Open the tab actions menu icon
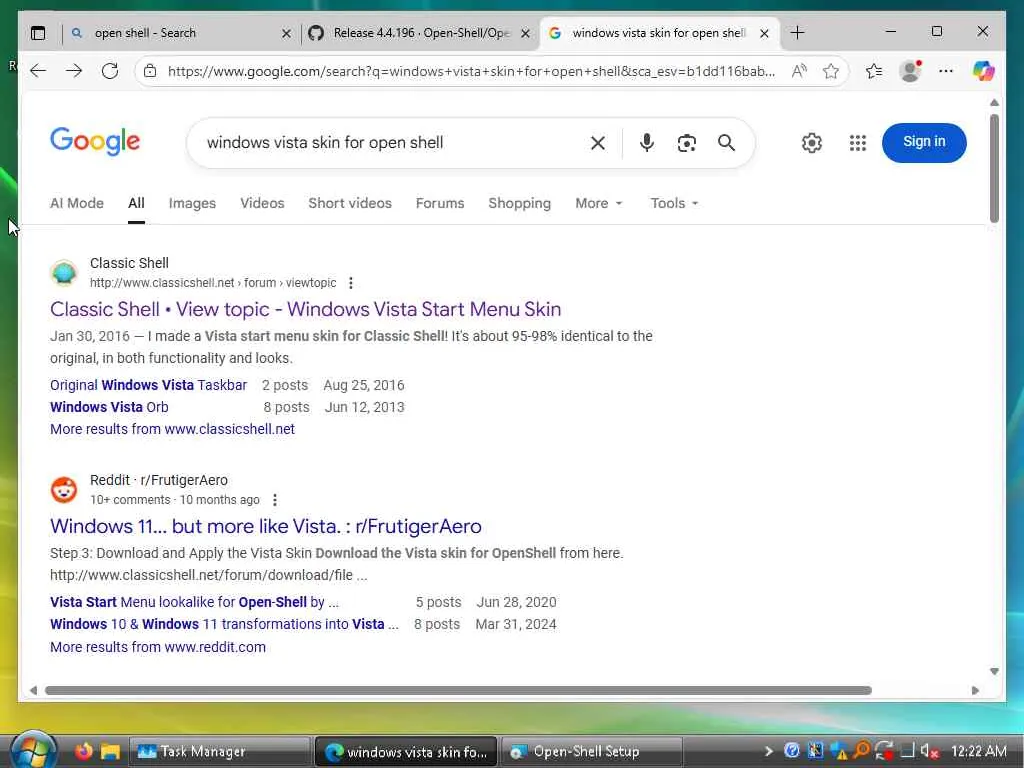The image size is (1024, 768). [x=38, y=33]
